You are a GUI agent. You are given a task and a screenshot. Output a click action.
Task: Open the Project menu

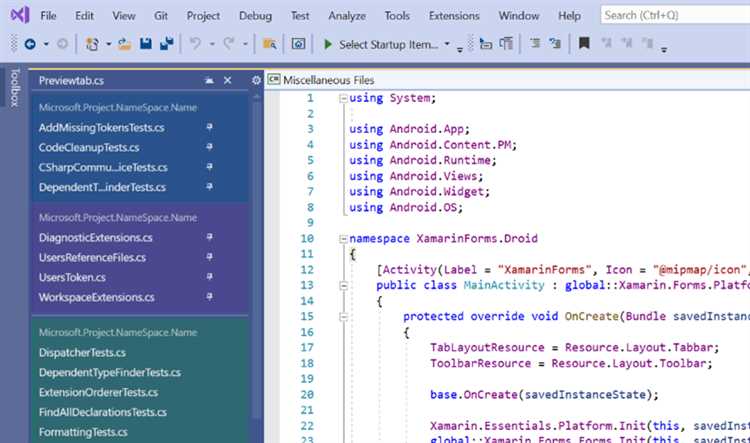203,16
